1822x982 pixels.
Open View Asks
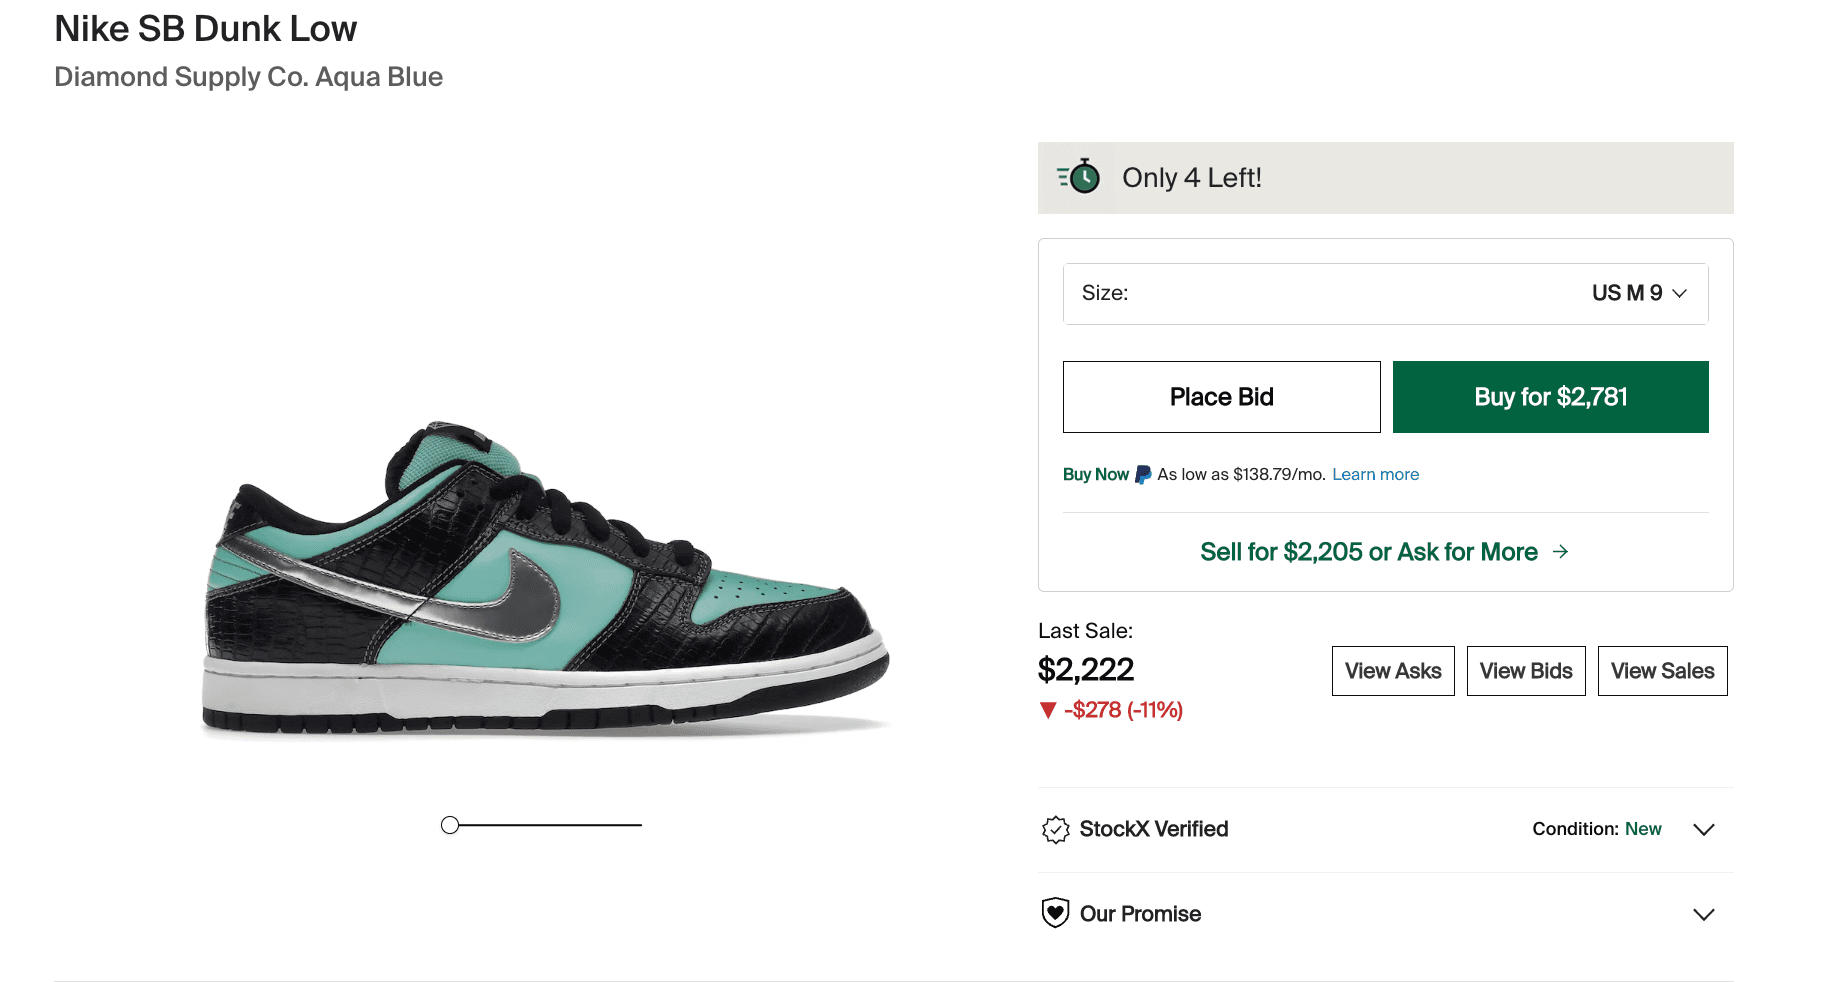[1392, 671]
